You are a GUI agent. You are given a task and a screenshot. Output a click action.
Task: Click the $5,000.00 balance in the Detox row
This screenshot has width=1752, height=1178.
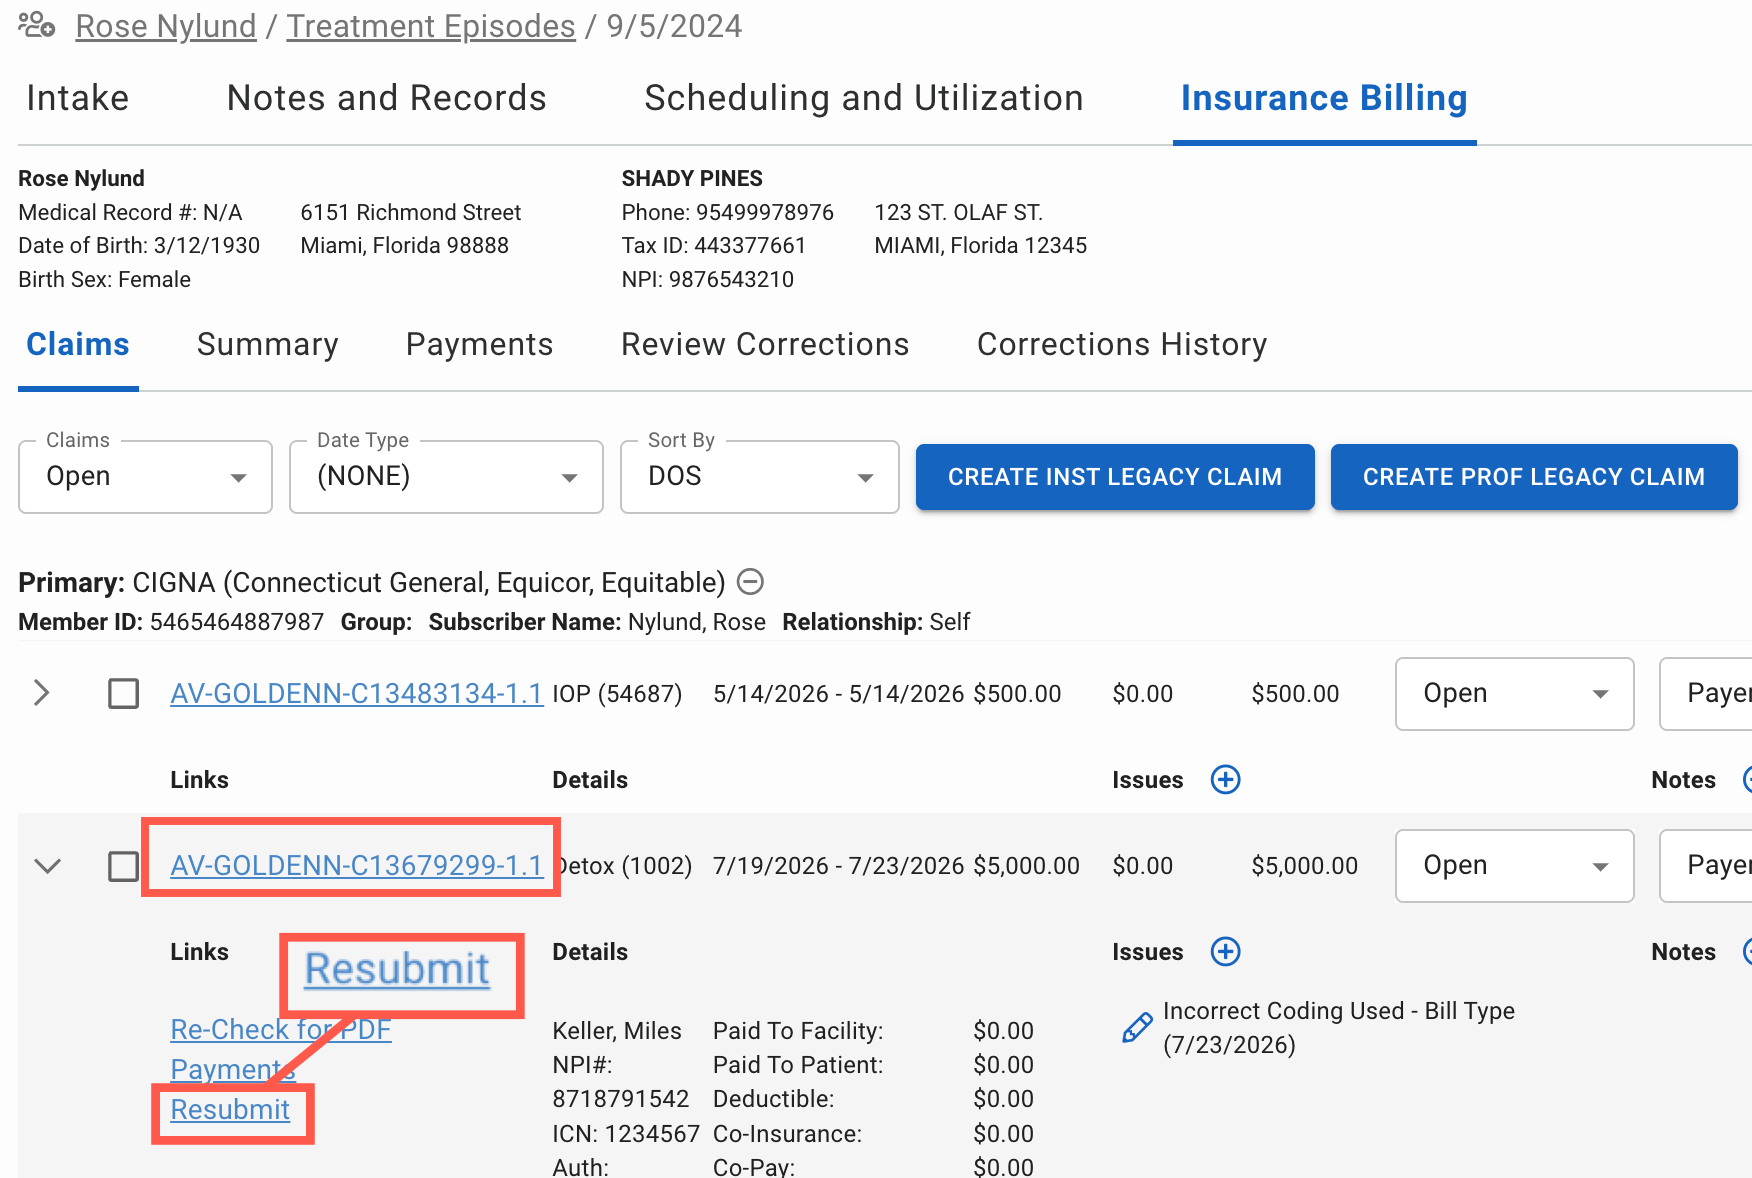[x=1304, y=865]
